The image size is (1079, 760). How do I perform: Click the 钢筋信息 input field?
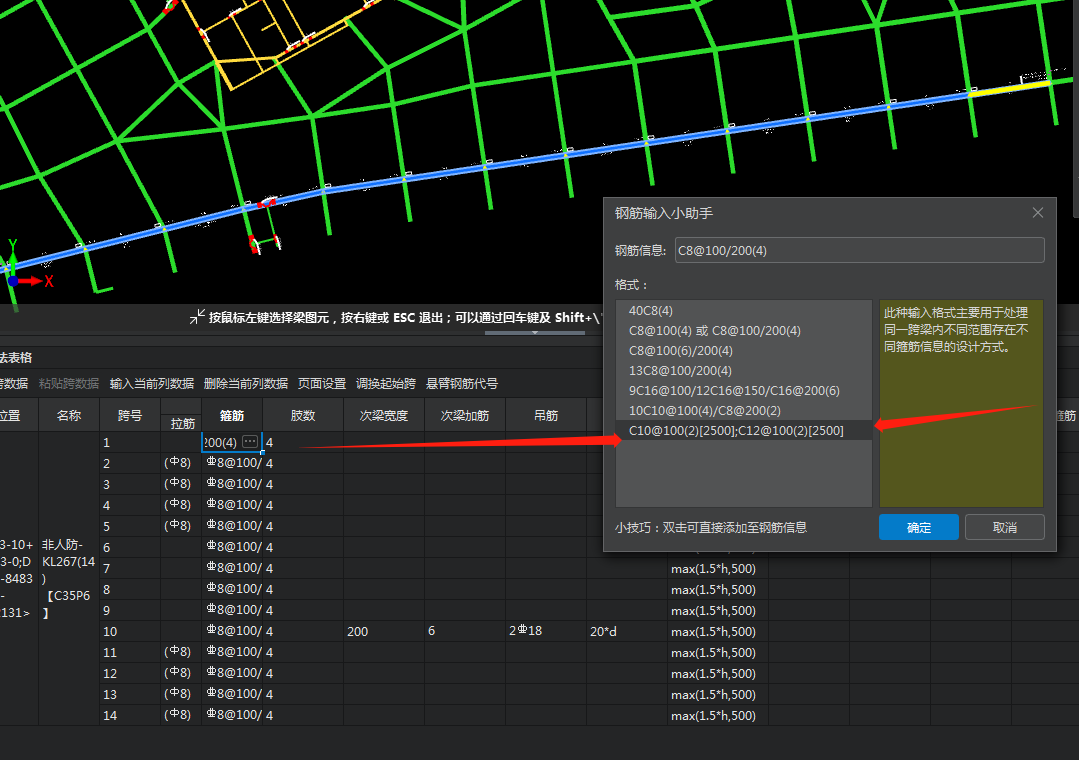pyautogui.click(x=859, y=251)
